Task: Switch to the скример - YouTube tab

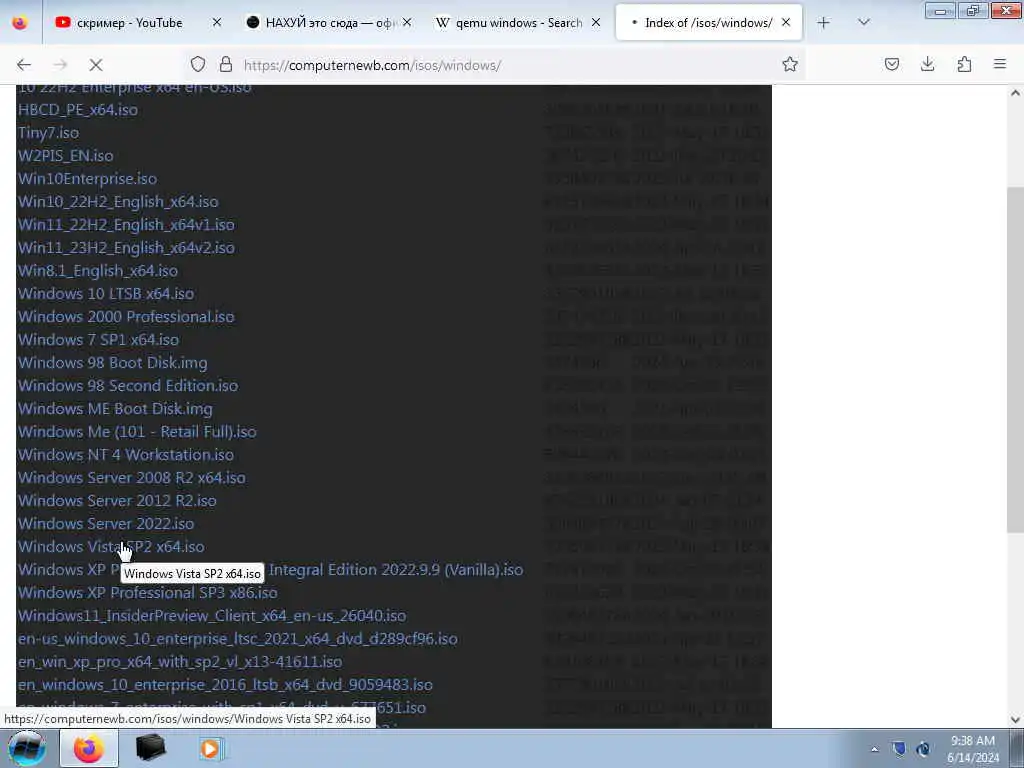Action: point(129,23)
